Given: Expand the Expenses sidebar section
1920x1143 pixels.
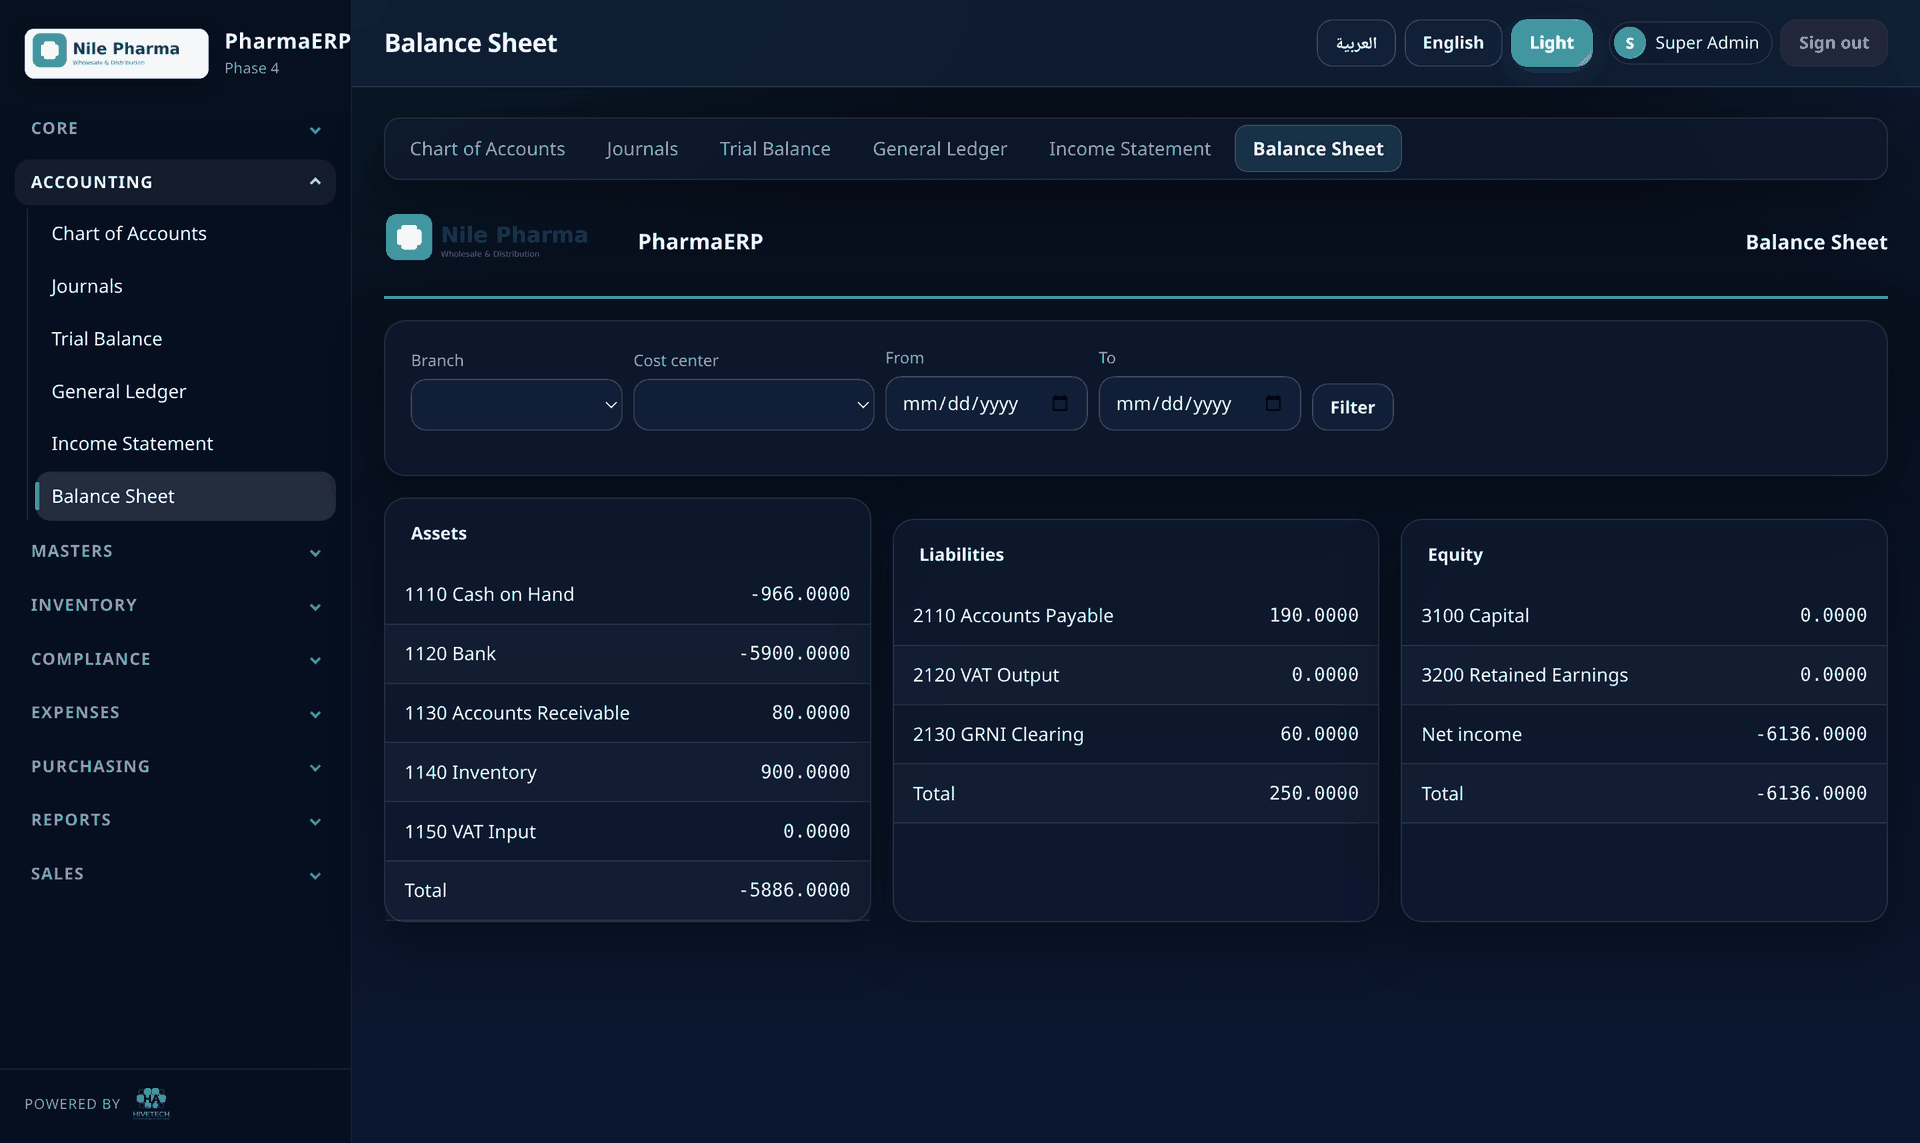Looking at the screenshot, I should click(x=175, y=712).
